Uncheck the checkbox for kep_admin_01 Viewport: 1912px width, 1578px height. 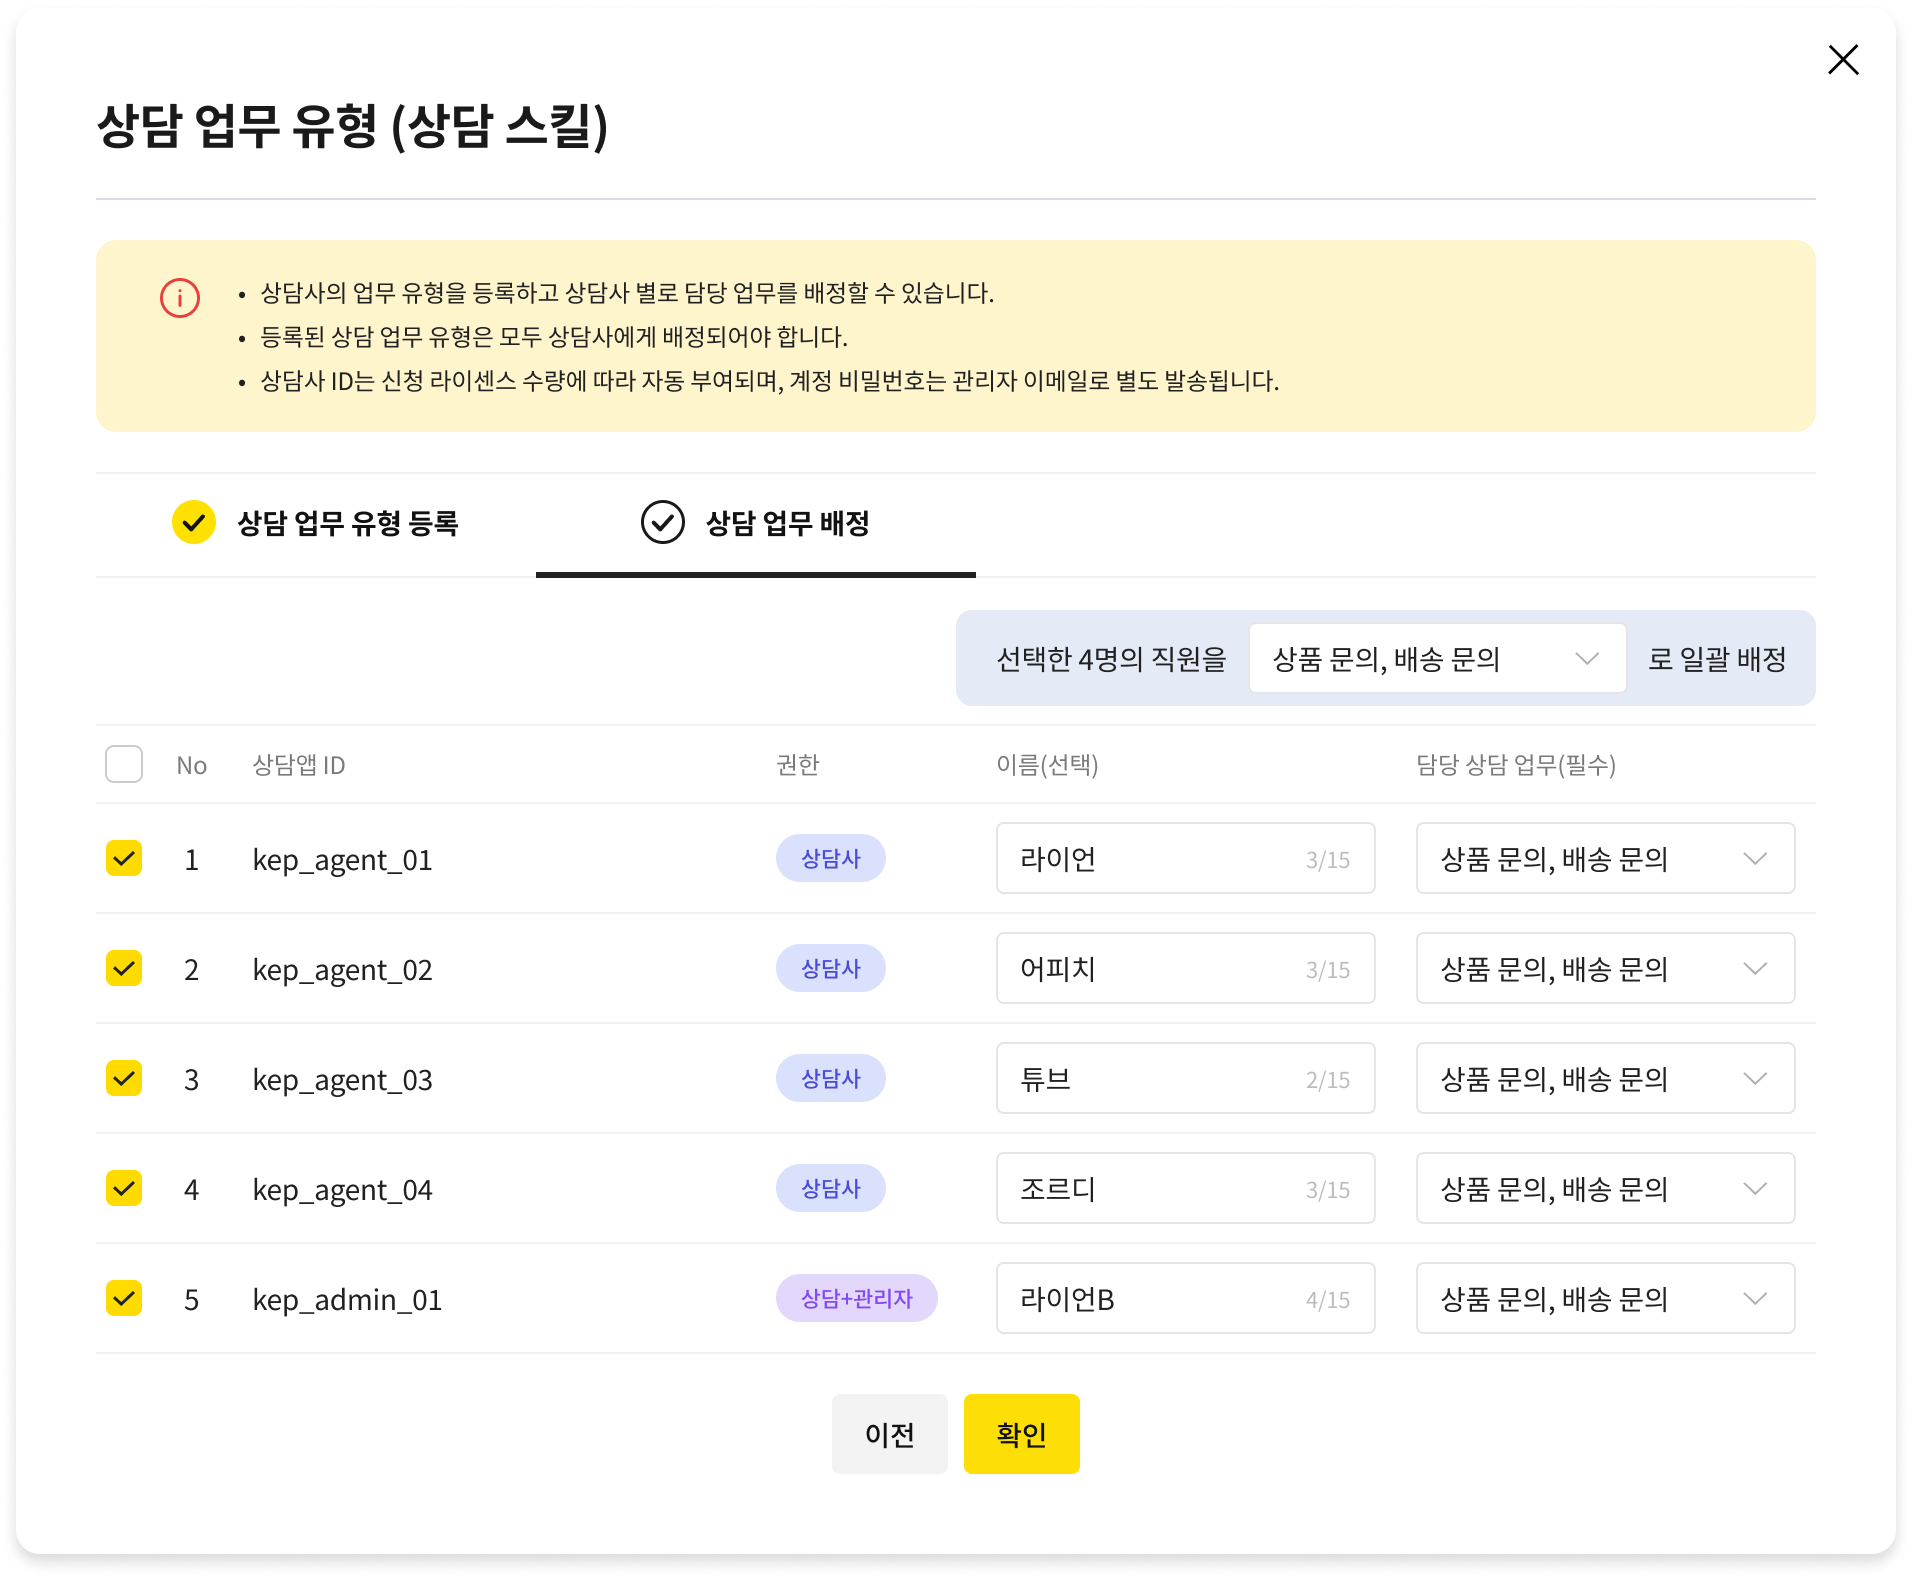pos(124,1299)
